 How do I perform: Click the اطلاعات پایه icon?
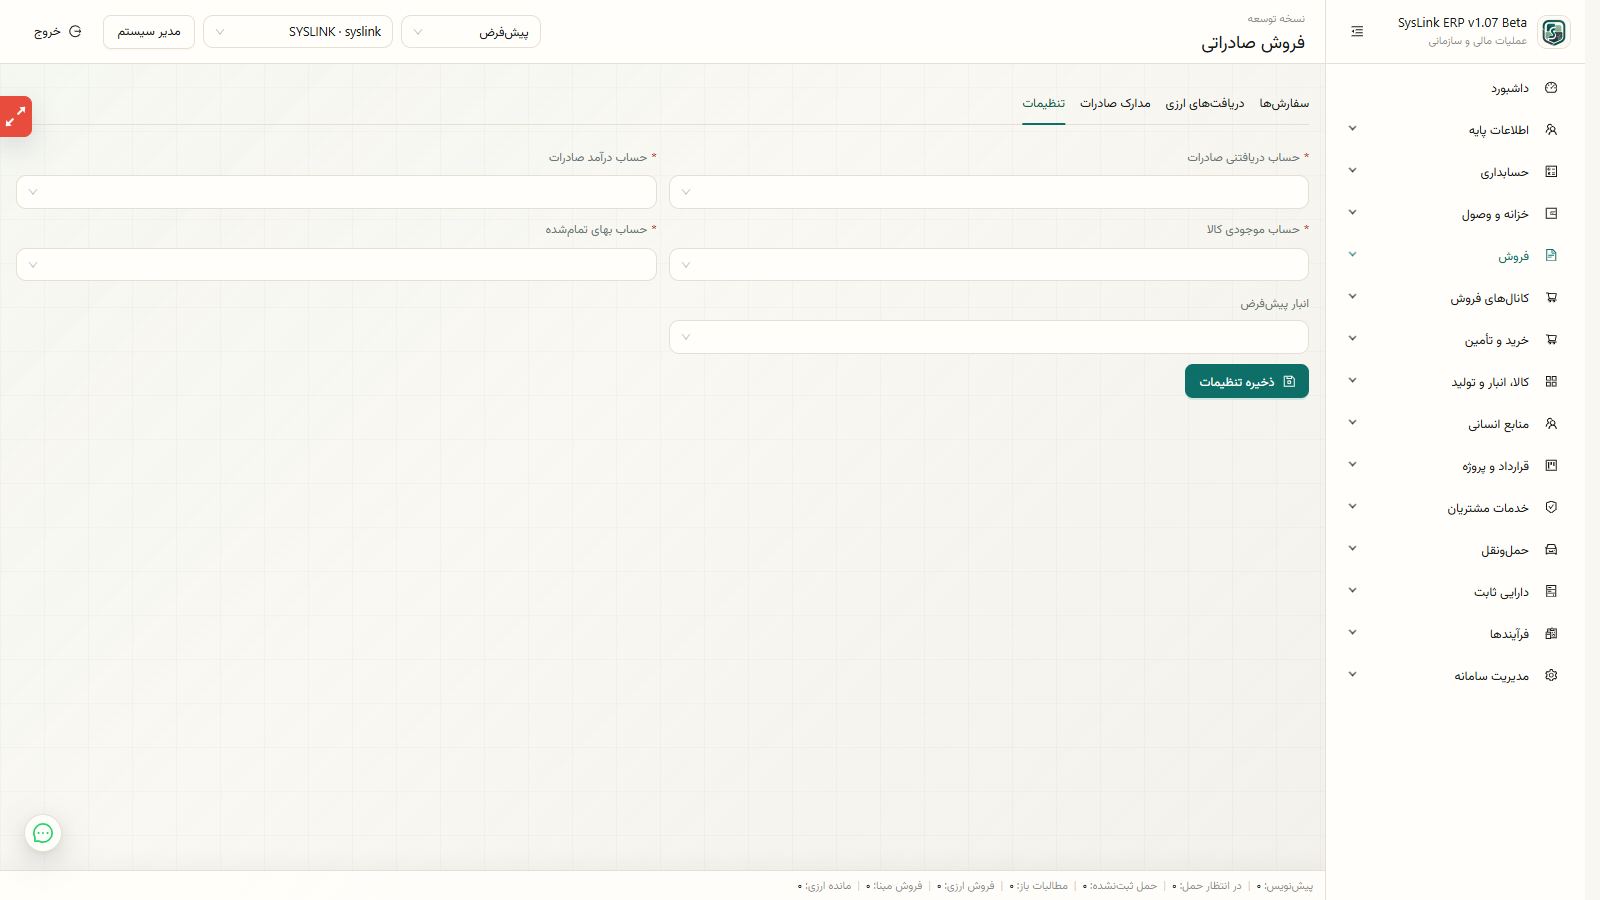pos(1551,130)
